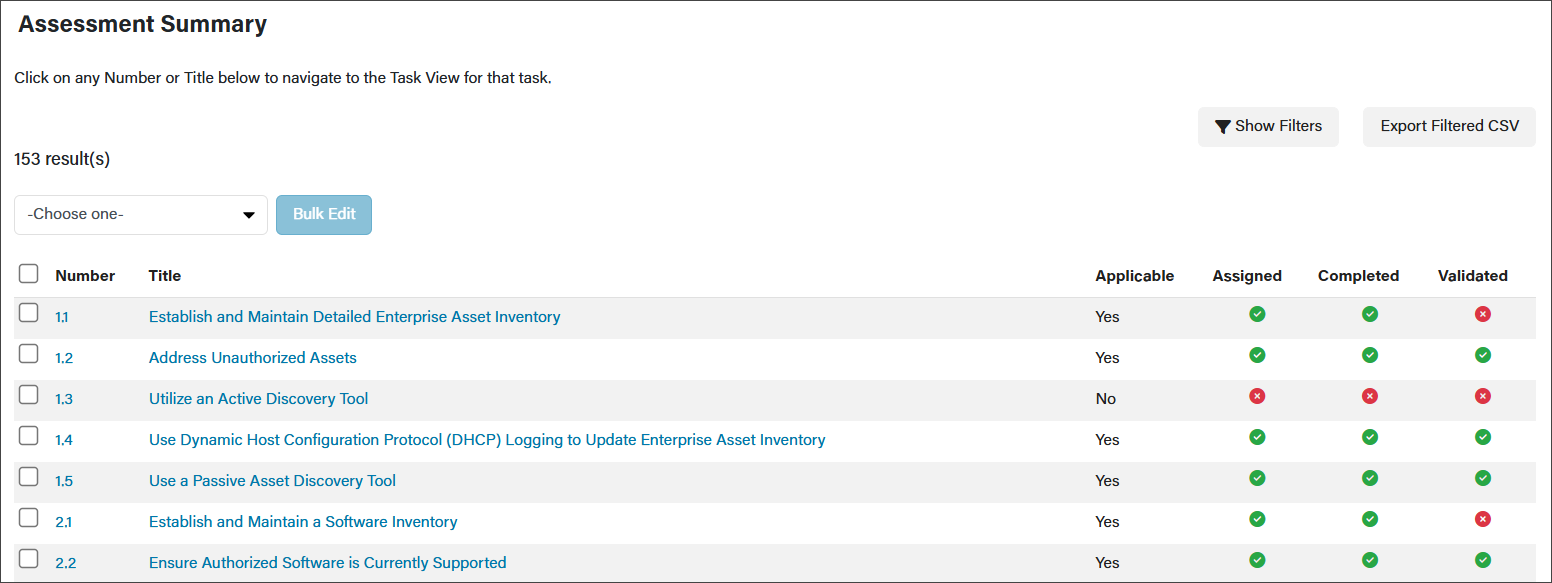Click funnel icon on Show Filters button
Screen dimensions: 1552x583
[1222, 127]
